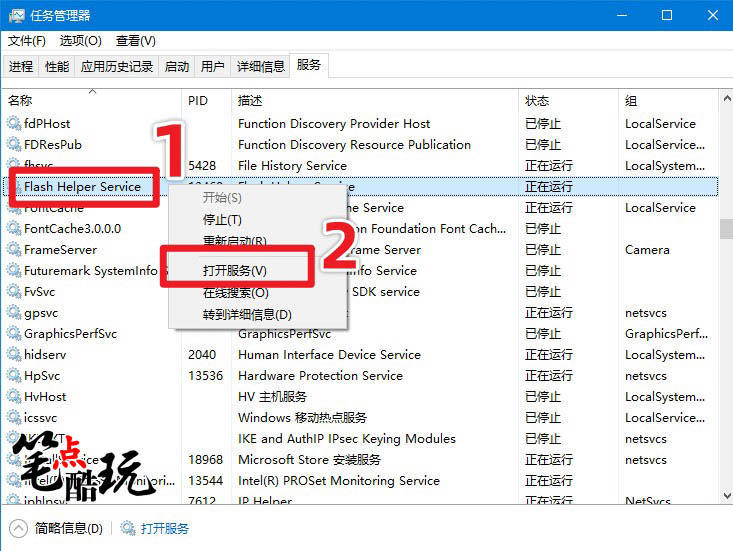Click gear icon next to FDResPub service
This screenshot has width=733, height=551.
point(14,144)
